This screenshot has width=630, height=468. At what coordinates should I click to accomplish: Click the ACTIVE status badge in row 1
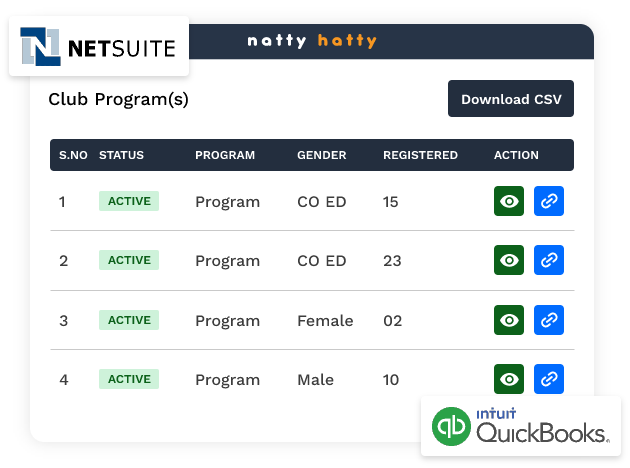point(129,201)
